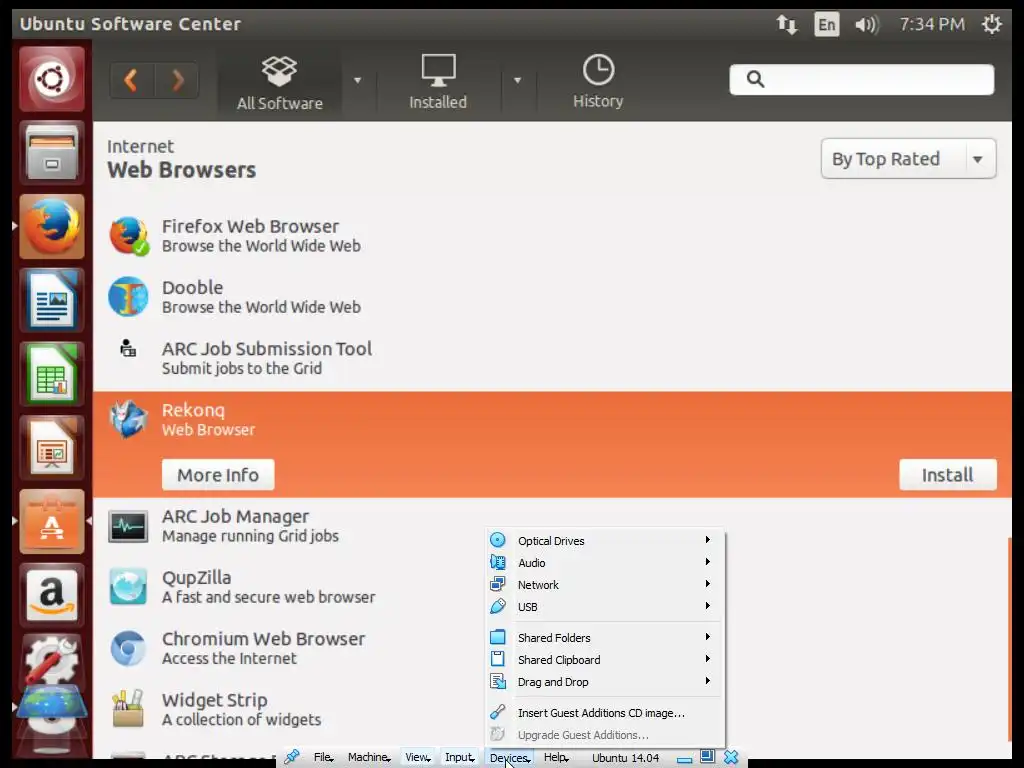Select ARC Job Submission Tool entry
Viewport: 1024px width, 768px height.
[552, 359]
